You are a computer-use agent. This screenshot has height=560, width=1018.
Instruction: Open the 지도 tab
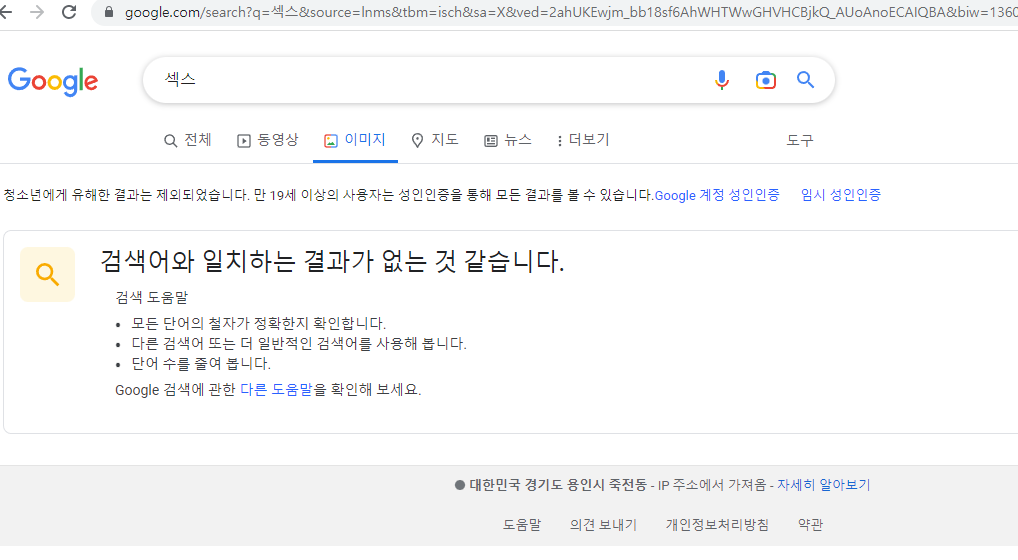pos(434,140)
